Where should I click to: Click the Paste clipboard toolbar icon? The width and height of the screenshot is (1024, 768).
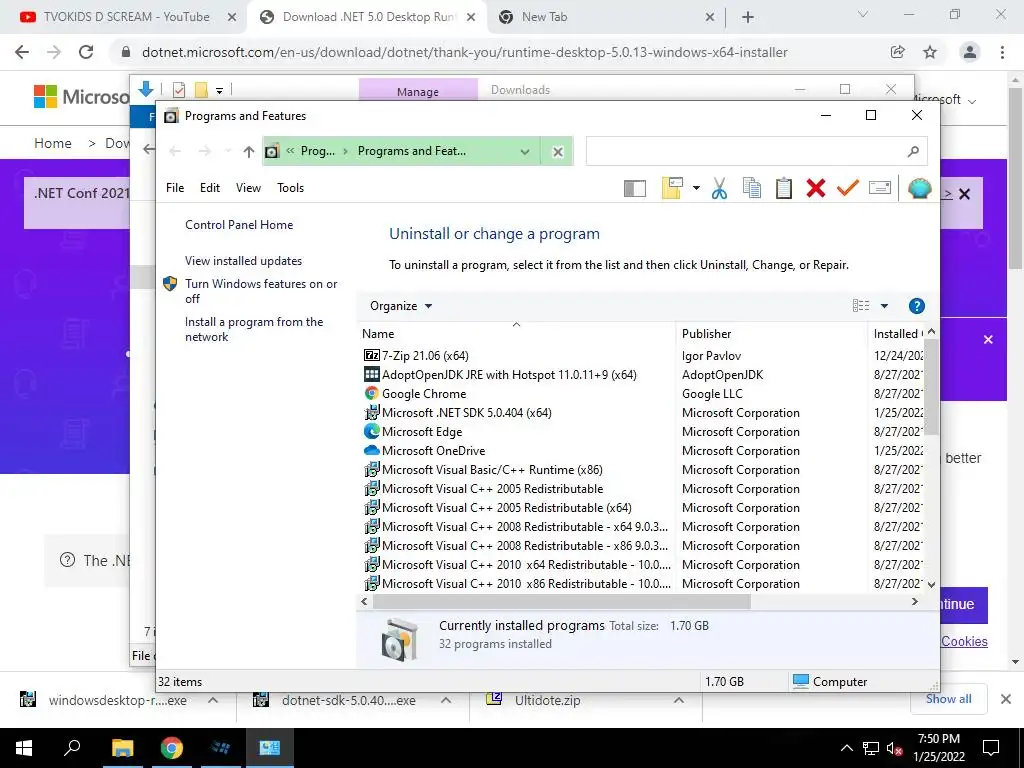coord(784,188)
